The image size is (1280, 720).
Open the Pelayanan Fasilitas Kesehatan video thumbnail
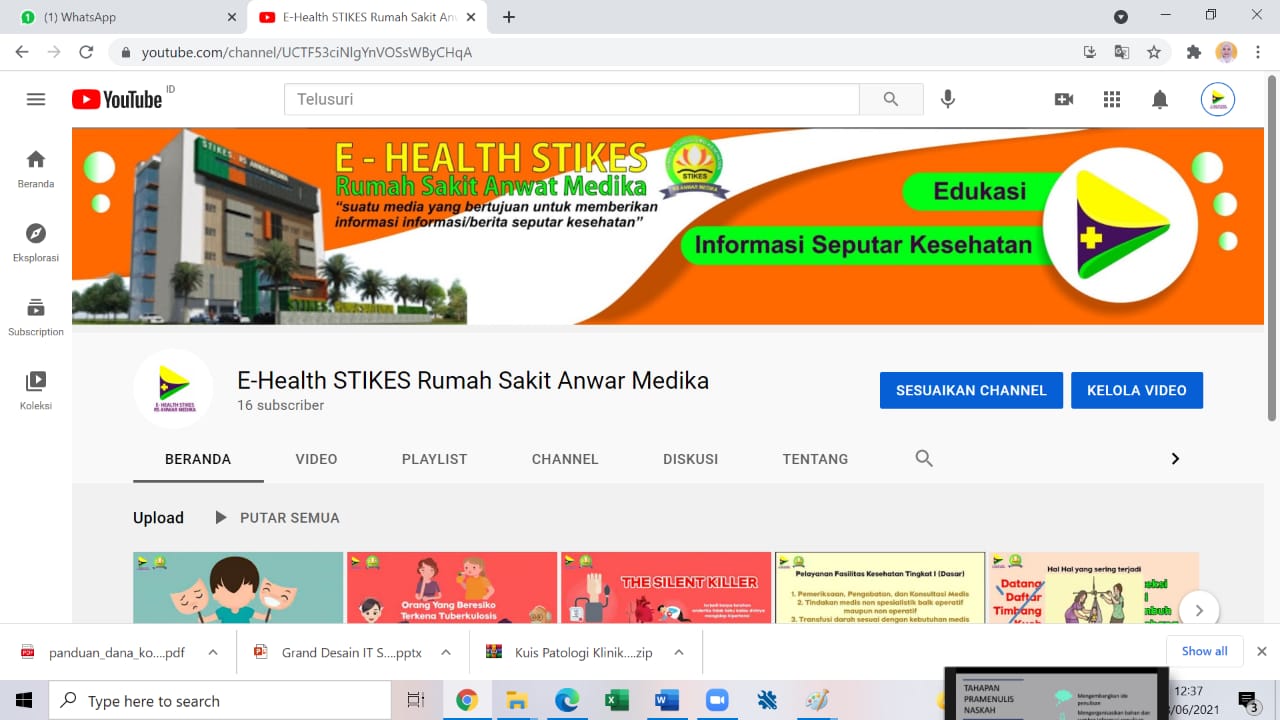tap(880, 588)
